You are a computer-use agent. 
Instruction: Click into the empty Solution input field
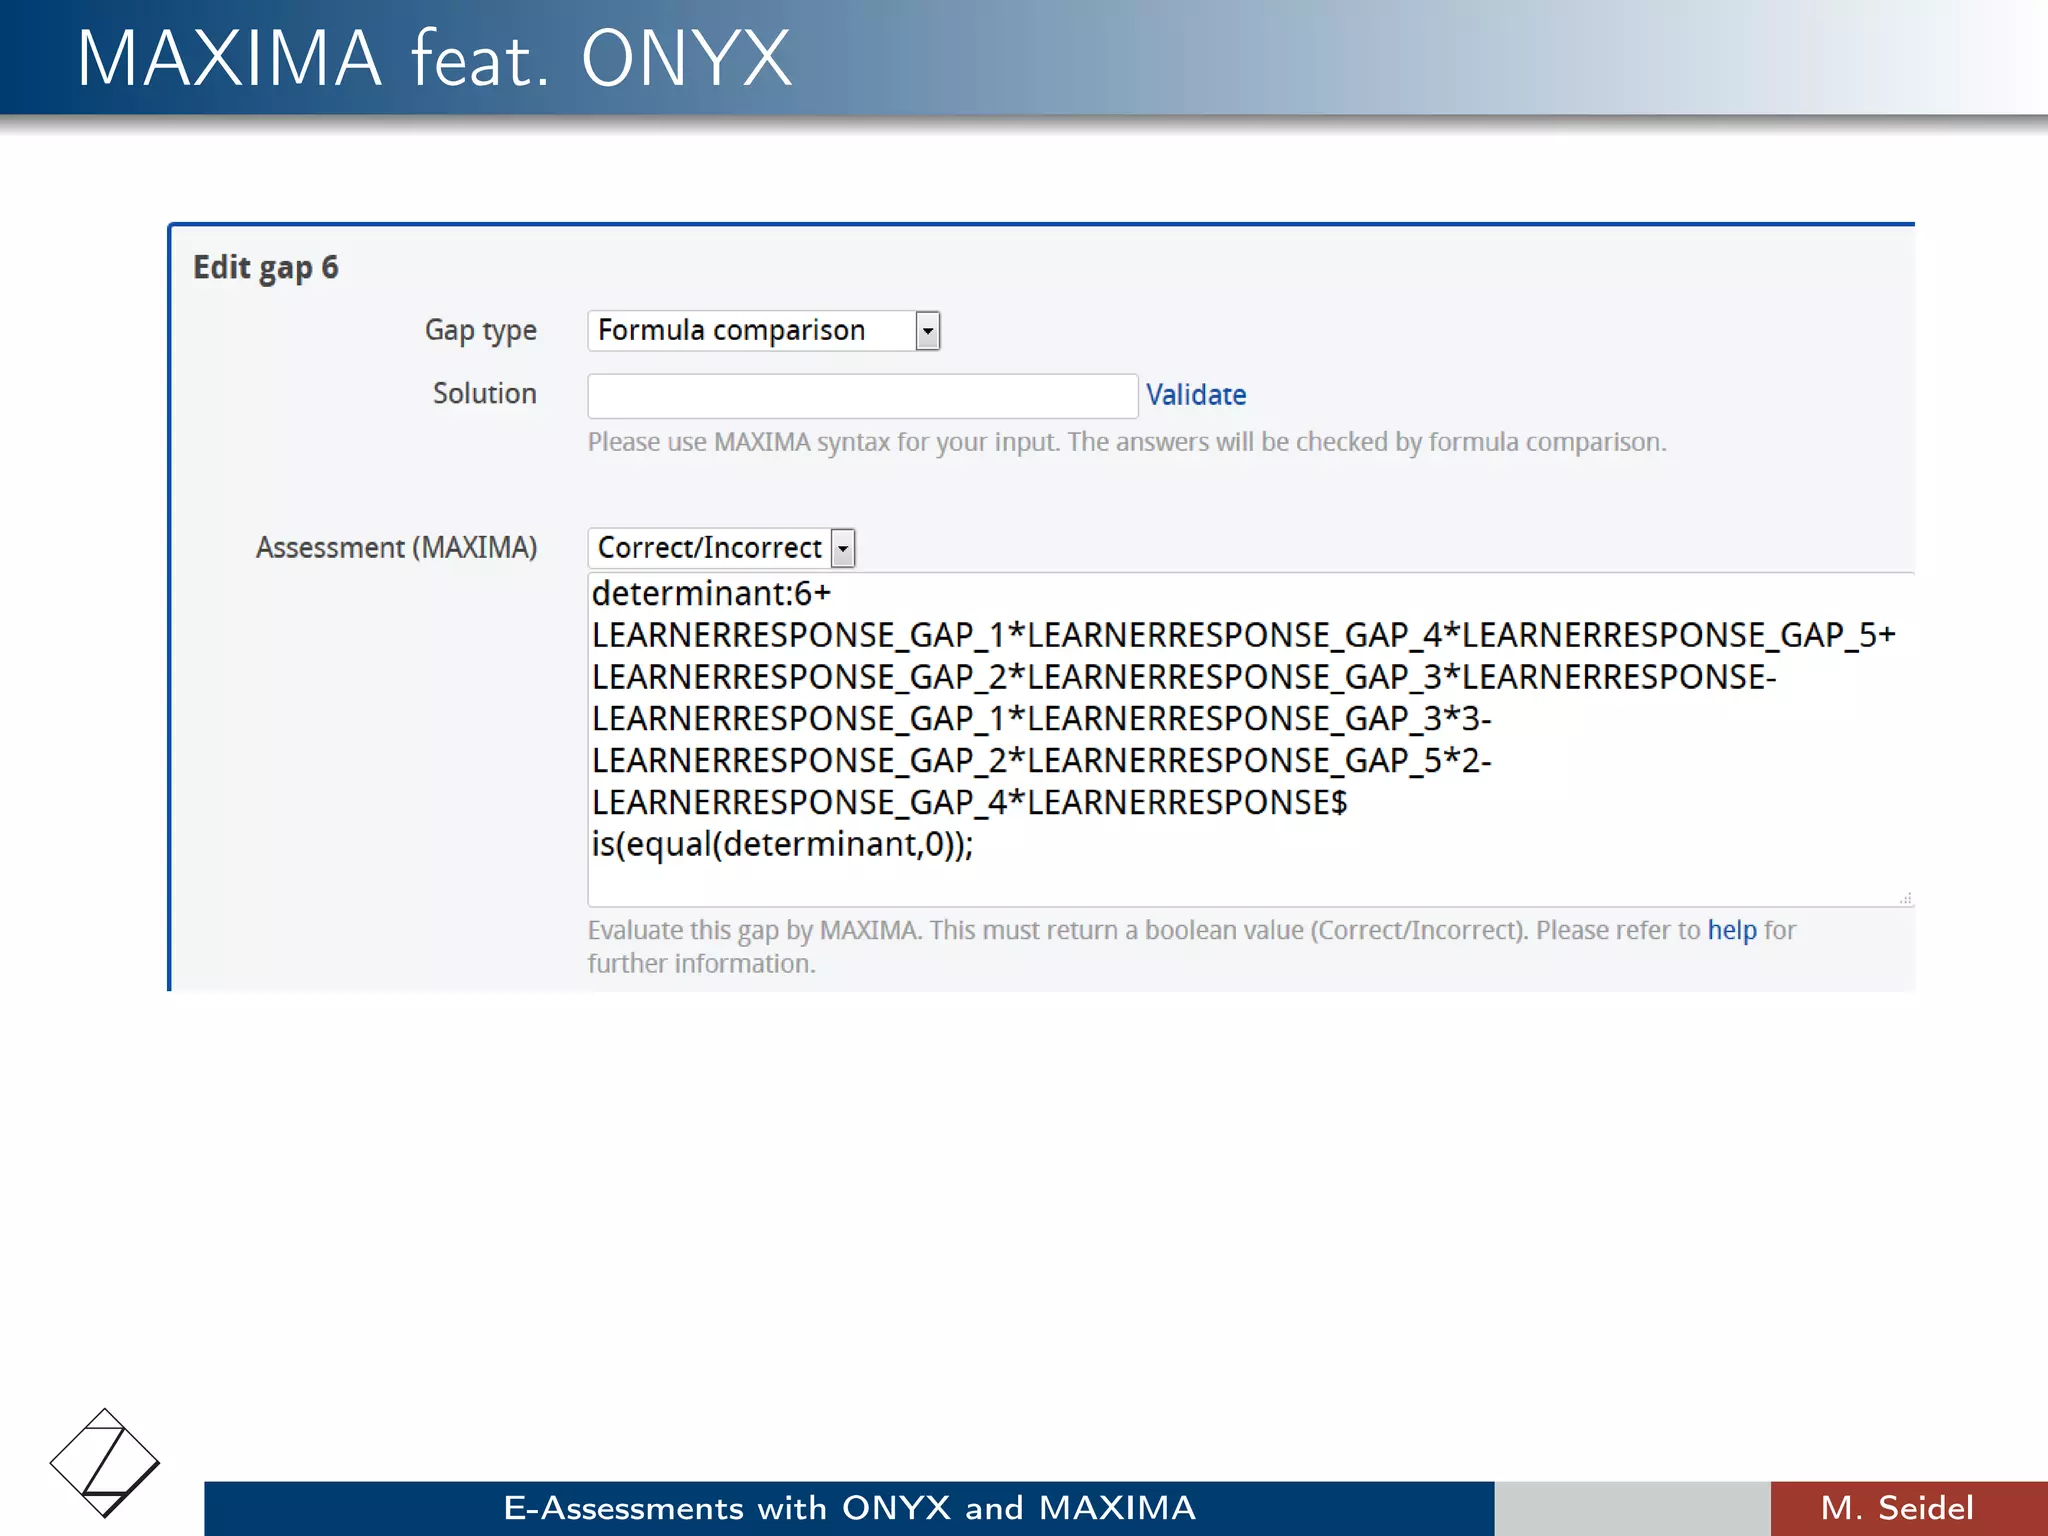tap(862, 396)
